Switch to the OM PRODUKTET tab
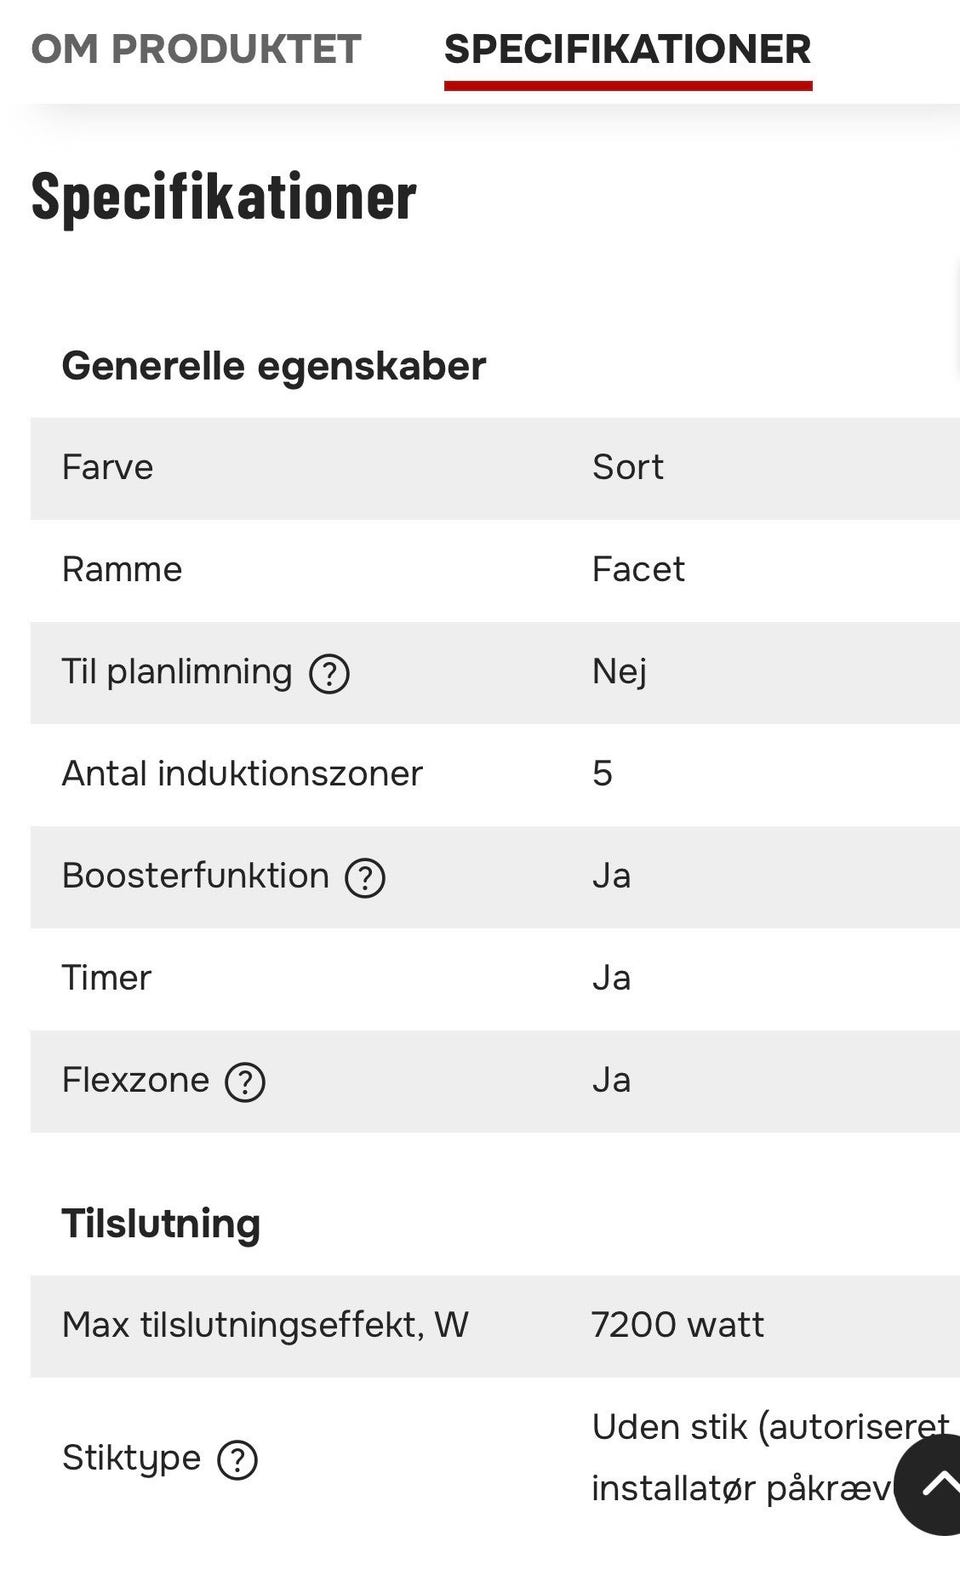 pos(196,49)
